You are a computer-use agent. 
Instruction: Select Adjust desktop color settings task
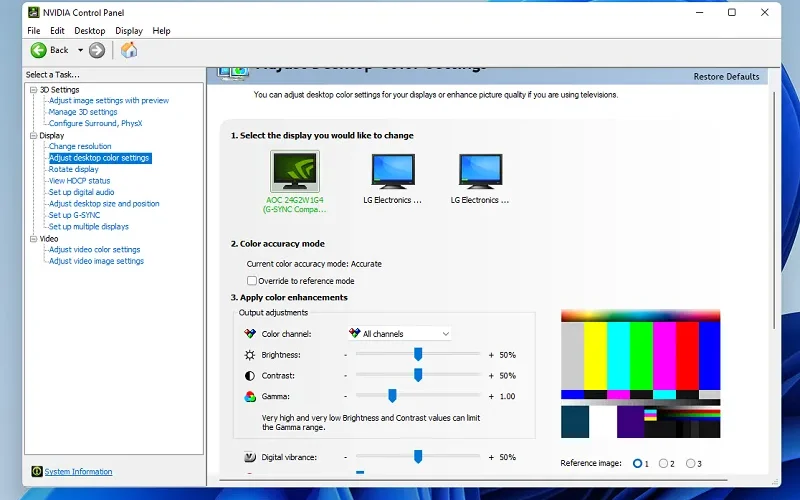[x=99, y=158]
